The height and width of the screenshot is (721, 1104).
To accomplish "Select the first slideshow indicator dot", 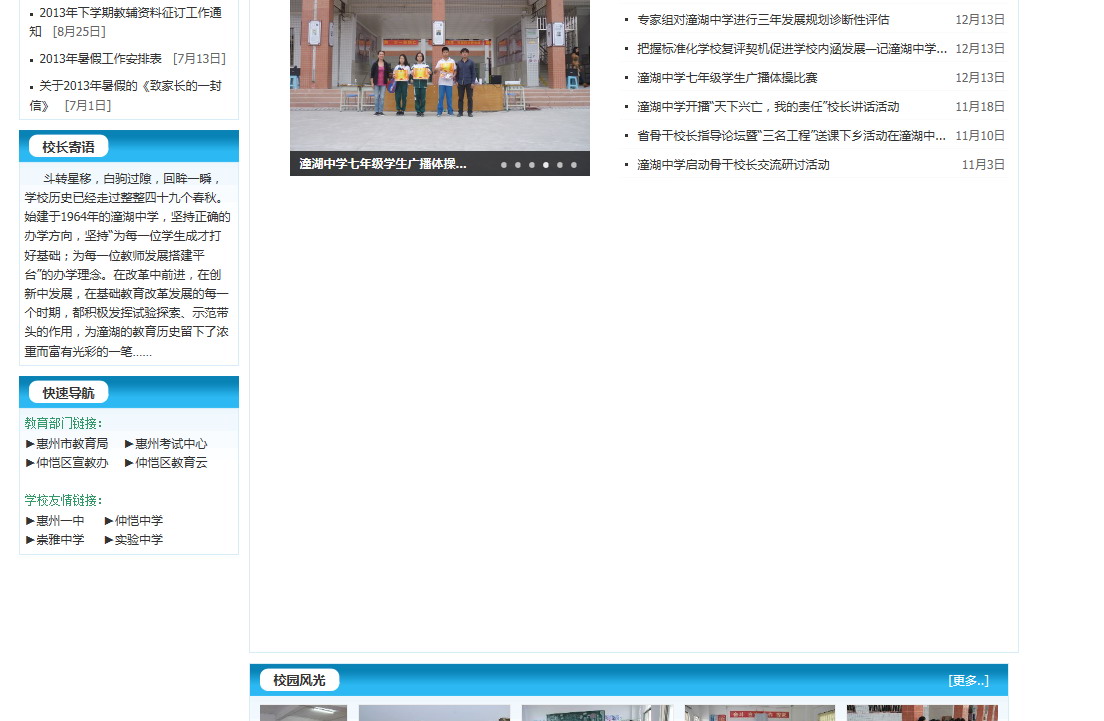I will 504,165.
